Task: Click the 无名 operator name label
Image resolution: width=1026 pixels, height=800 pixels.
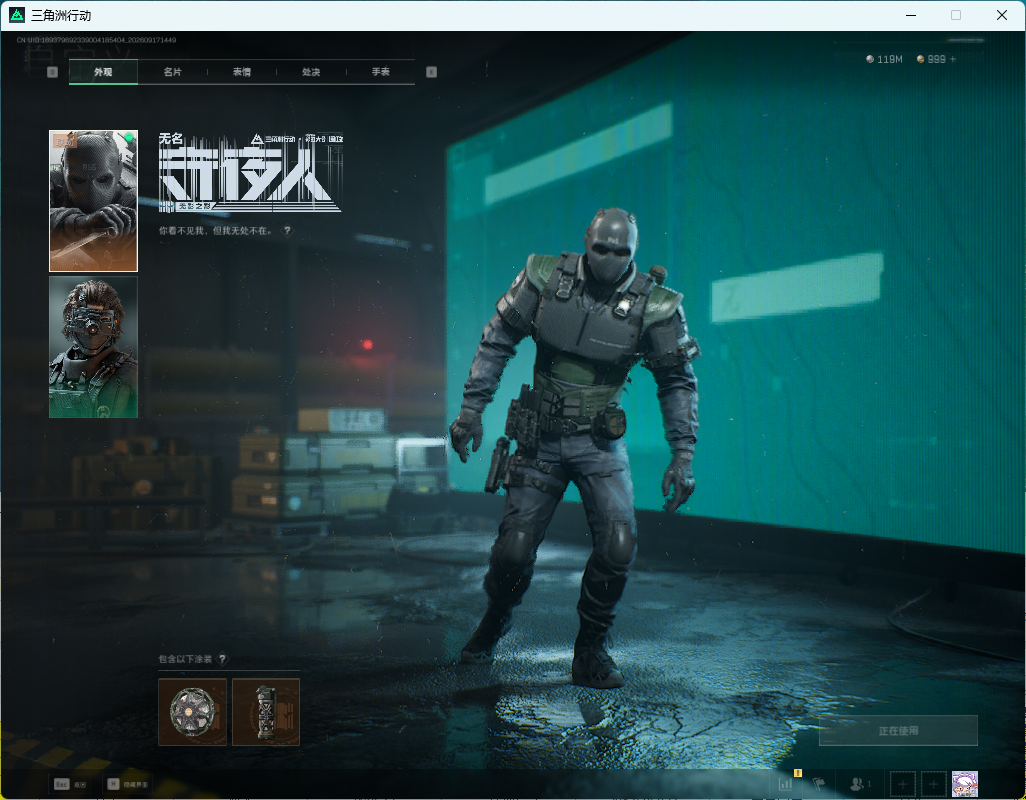Action: click(171, 138)
